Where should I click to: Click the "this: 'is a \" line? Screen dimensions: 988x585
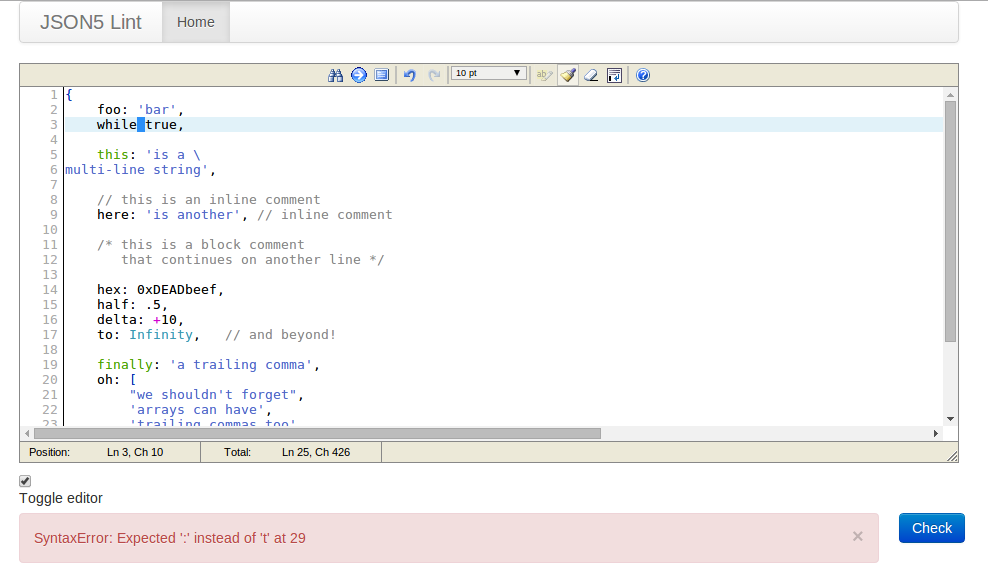point(149,155)
